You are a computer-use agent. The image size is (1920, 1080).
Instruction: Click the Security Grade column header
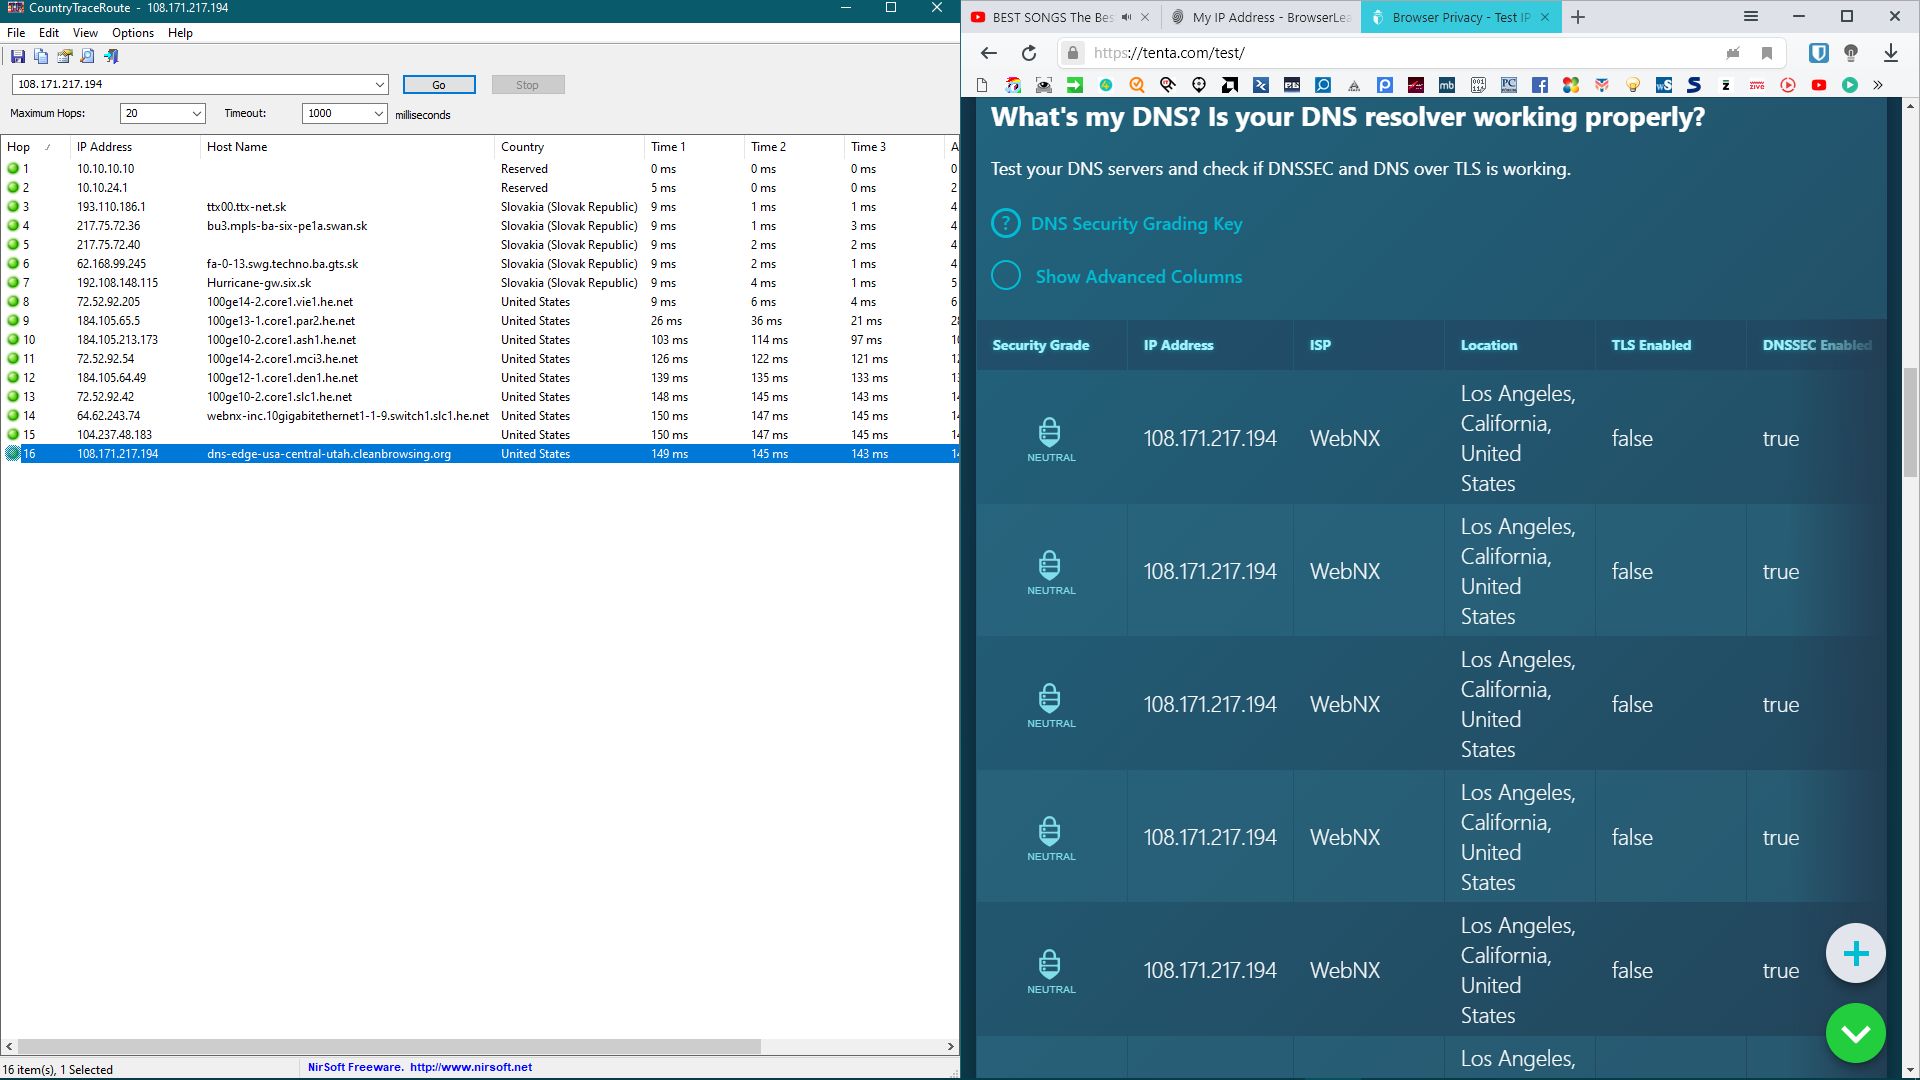pyautogui.click(x=1041, y=345)
